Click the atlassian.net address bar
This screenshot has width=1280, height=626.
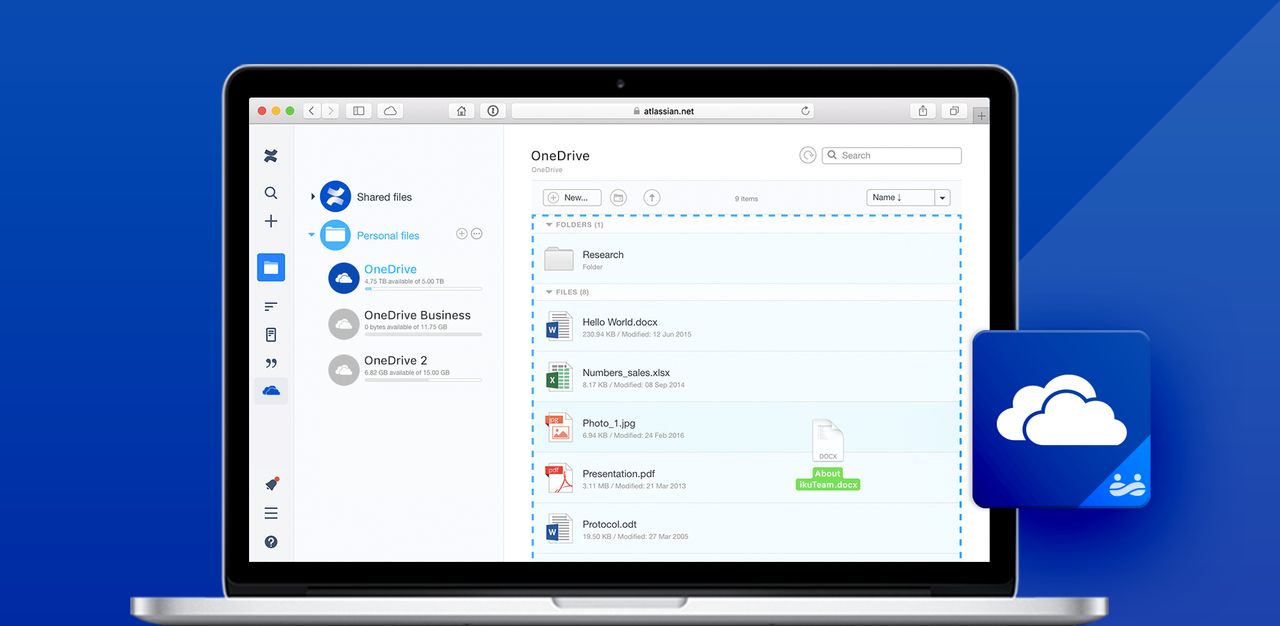click(662, 111)
